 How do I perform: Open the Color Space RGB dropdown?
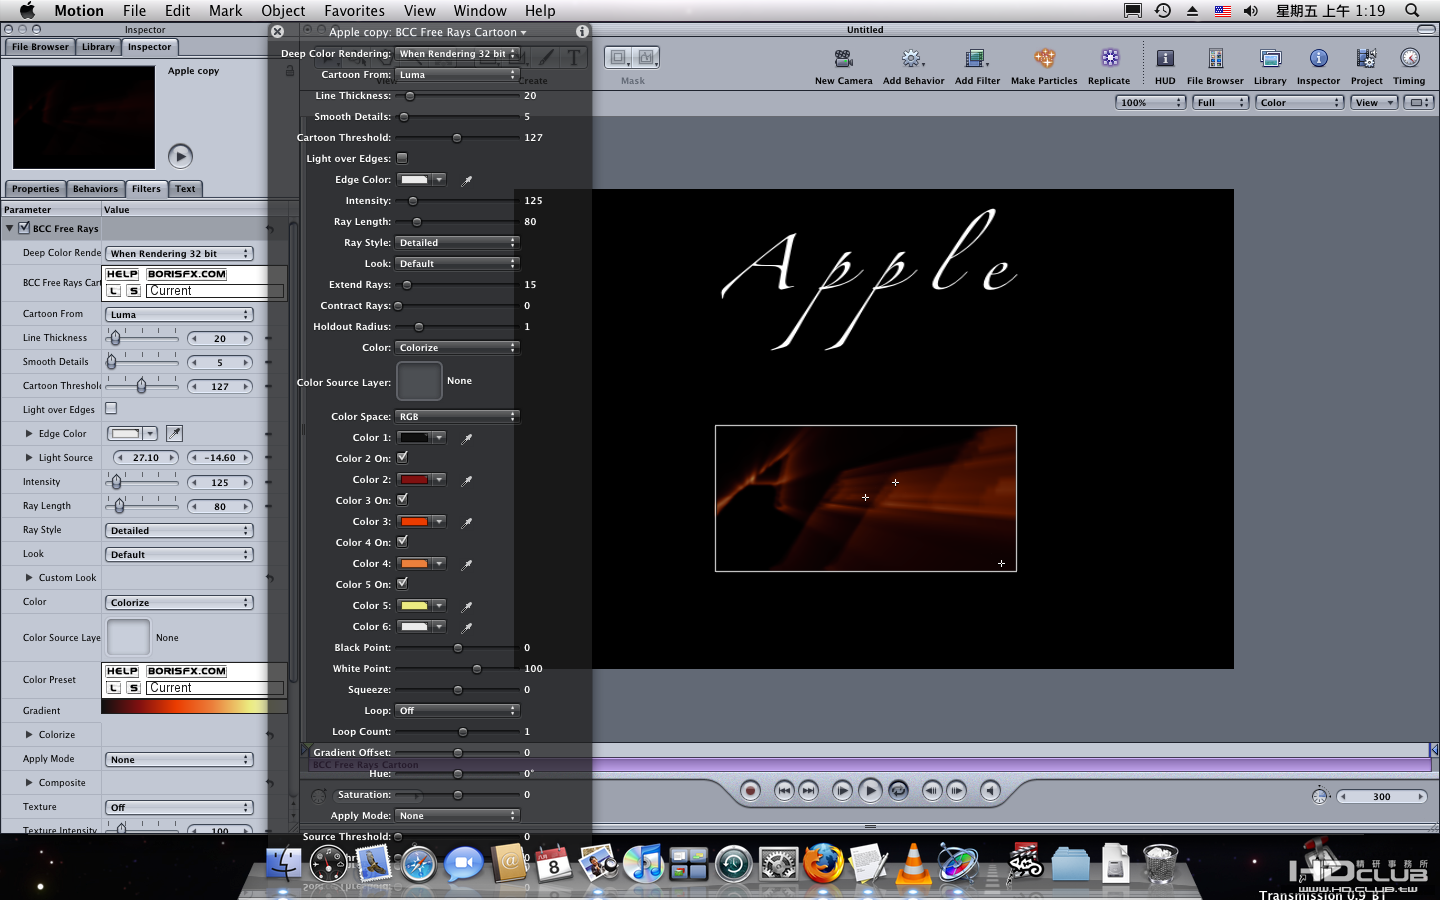pos(457,417)
